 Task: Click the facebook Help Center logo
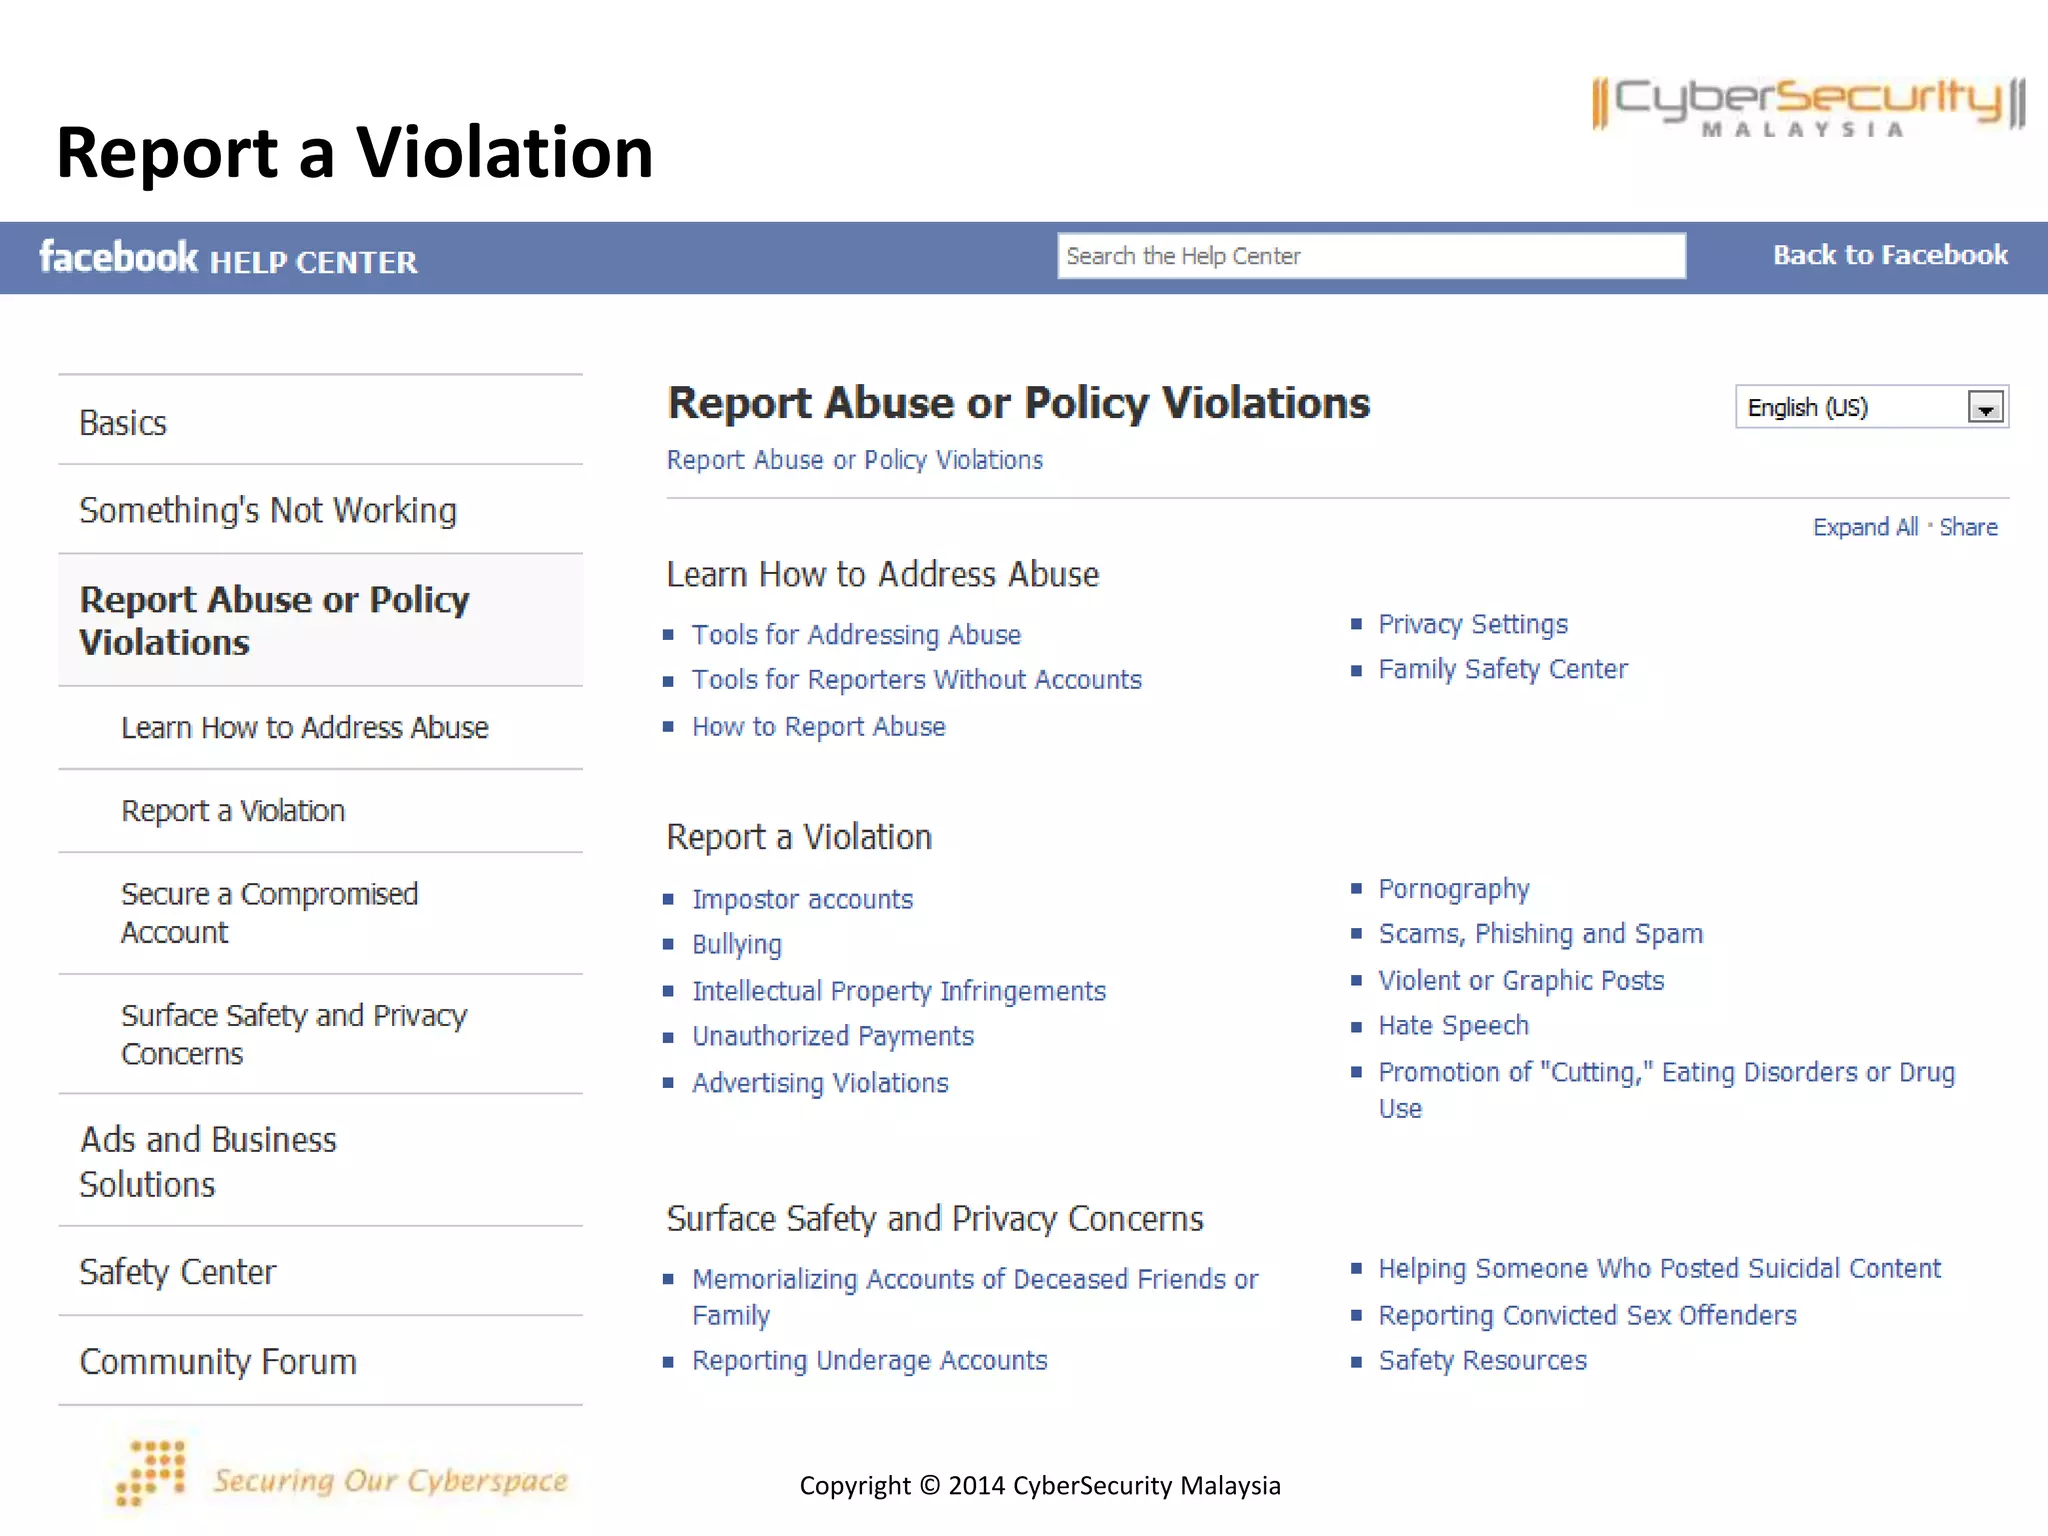[228, 258]
